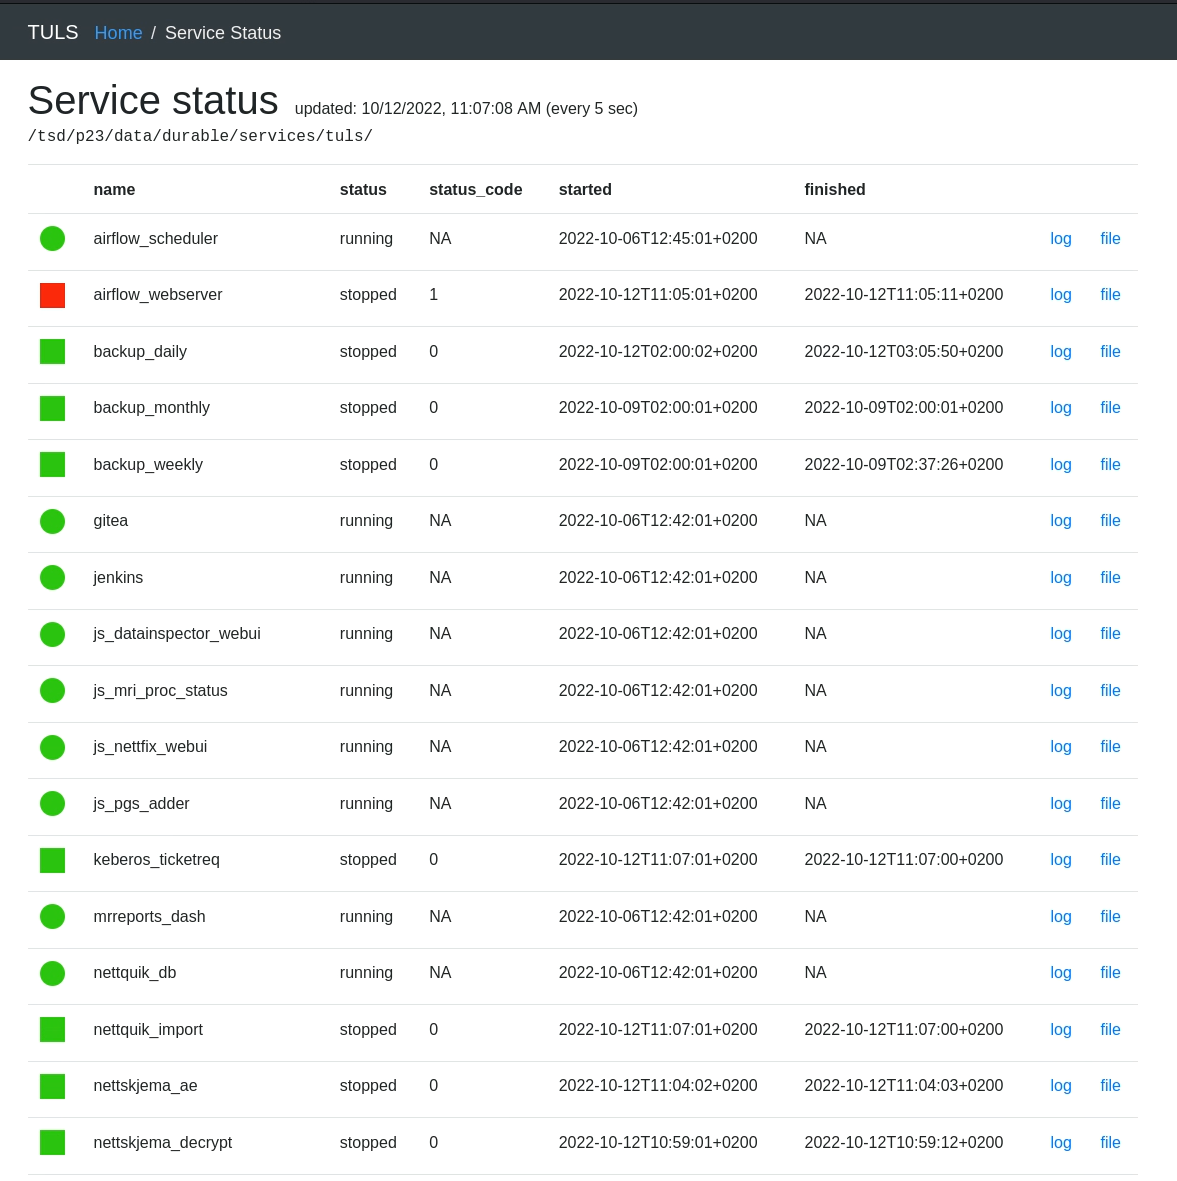Click the status_code column header
The height and width of the screenshot is (1181, 1177).
point(475,190)
